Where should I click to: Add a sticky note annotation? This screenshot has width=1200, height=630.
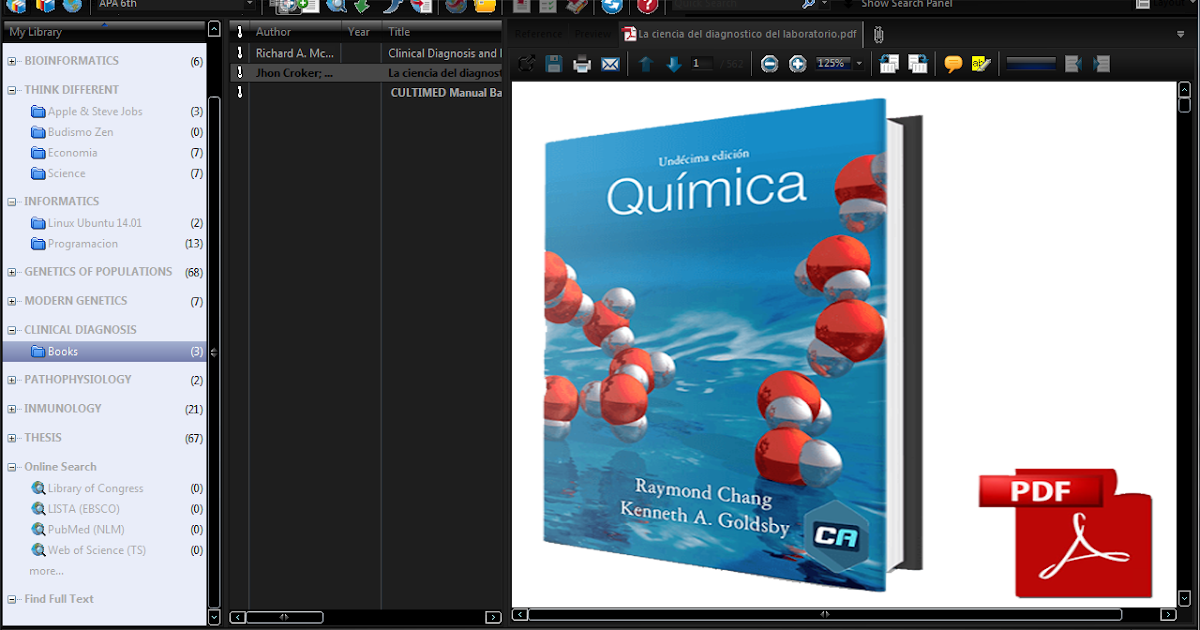[953, 64]
